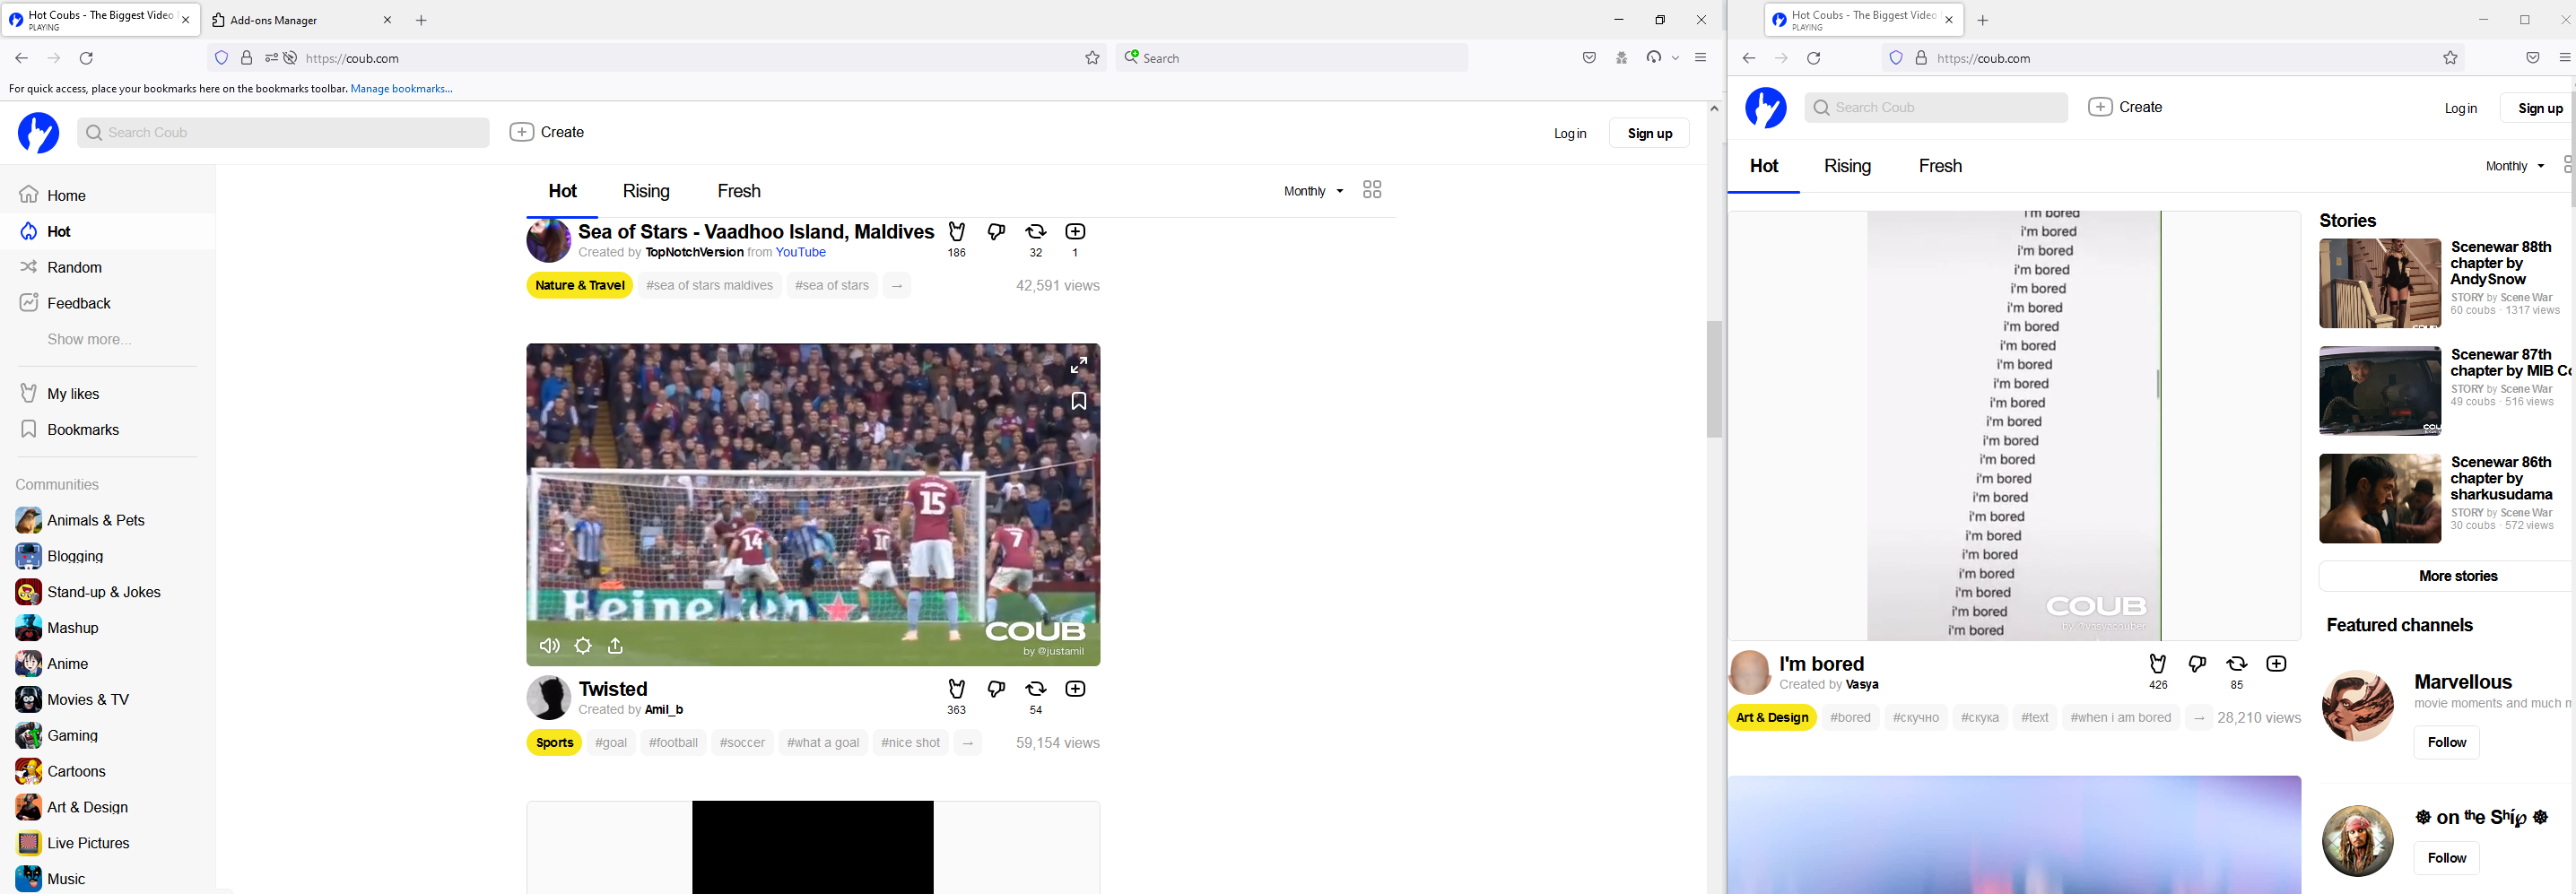Open video quality settings on Twisted

point(582,645)
